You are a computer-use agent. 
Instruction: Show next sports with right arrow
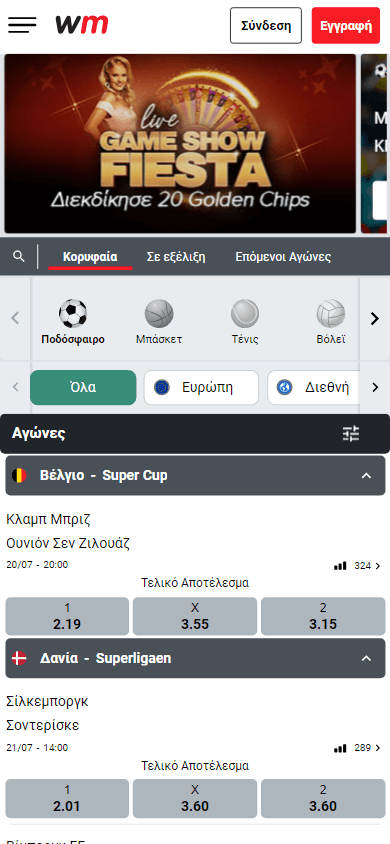pos(375,319)
